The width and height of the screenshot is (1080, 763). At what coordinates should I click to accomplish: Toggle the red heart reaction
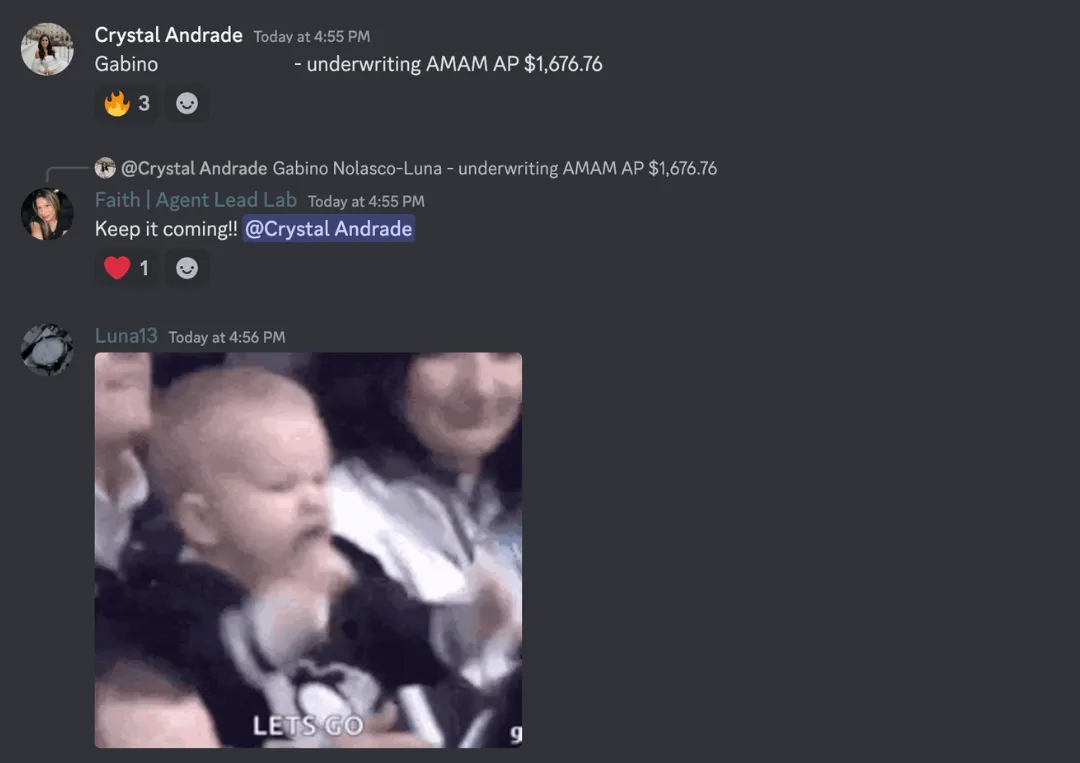[x=127, y=268]
